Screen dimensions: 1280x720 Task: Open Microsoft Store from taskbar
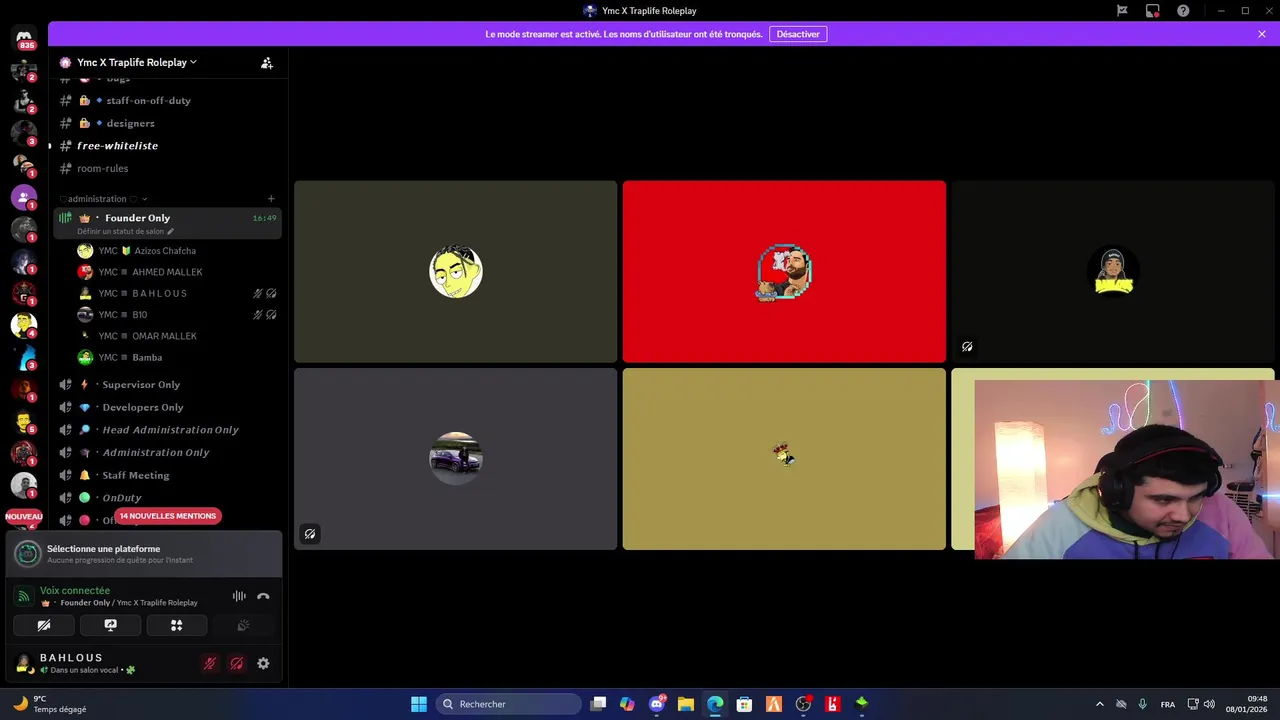click(744, 704)
